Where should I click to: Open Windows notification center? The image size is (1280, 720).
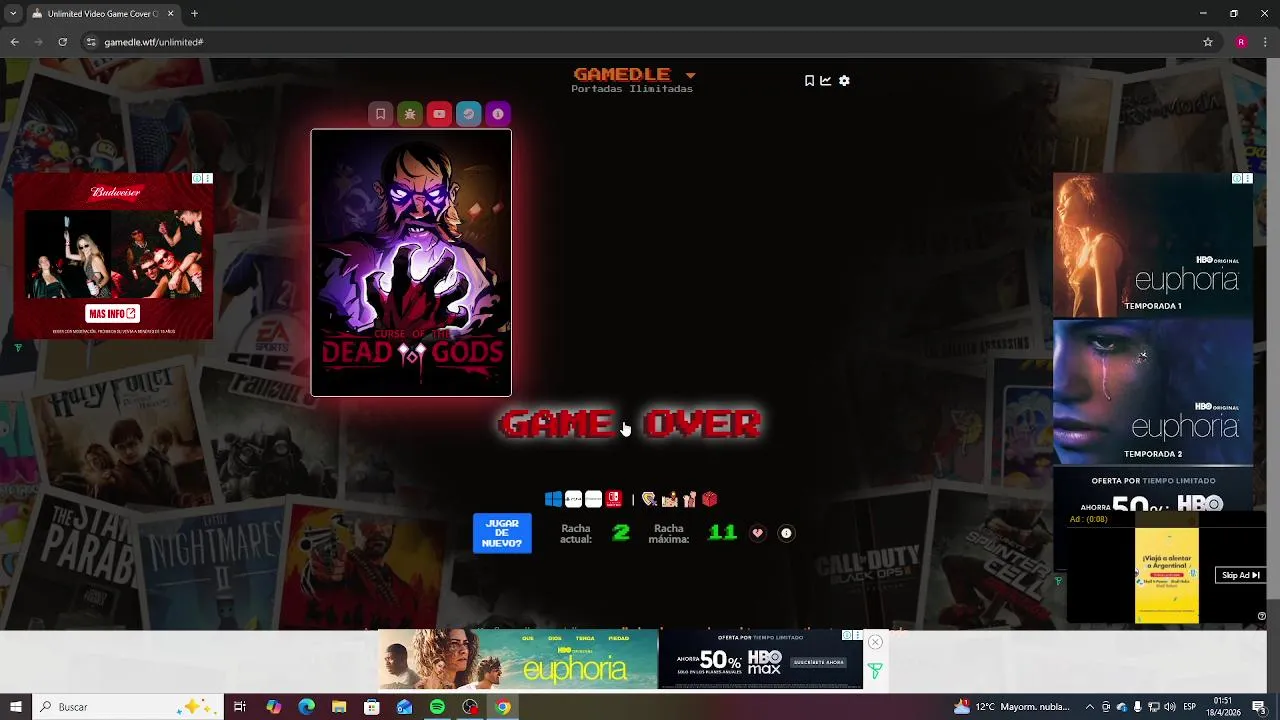tap(1258, 707)
